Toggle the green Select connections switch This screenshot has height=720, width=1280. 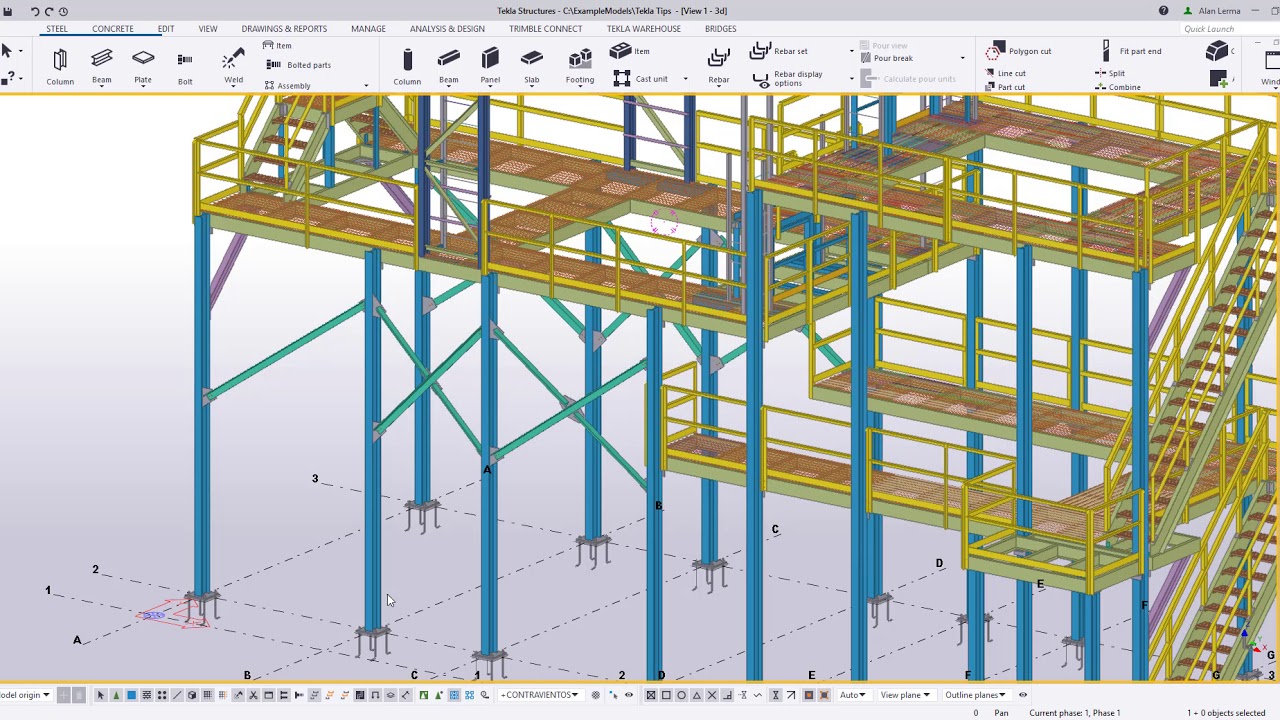tap(116, 695)
